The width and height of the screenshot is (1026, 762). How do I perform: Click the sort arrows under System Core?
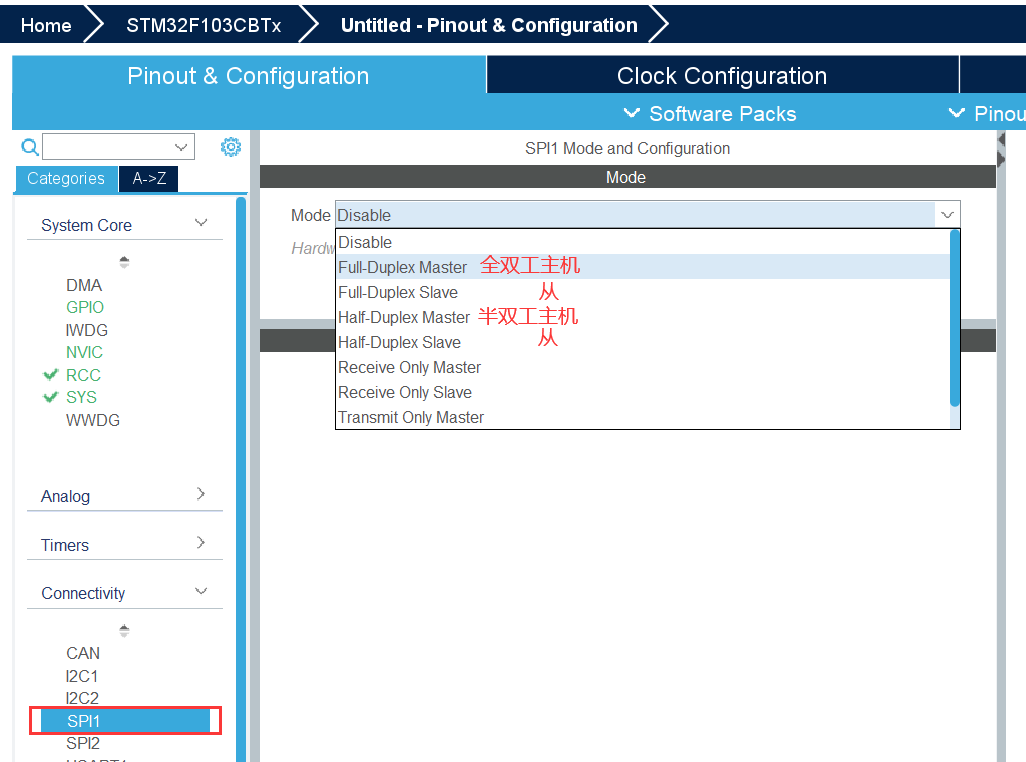pyautogui.click(x=124, y=262)
